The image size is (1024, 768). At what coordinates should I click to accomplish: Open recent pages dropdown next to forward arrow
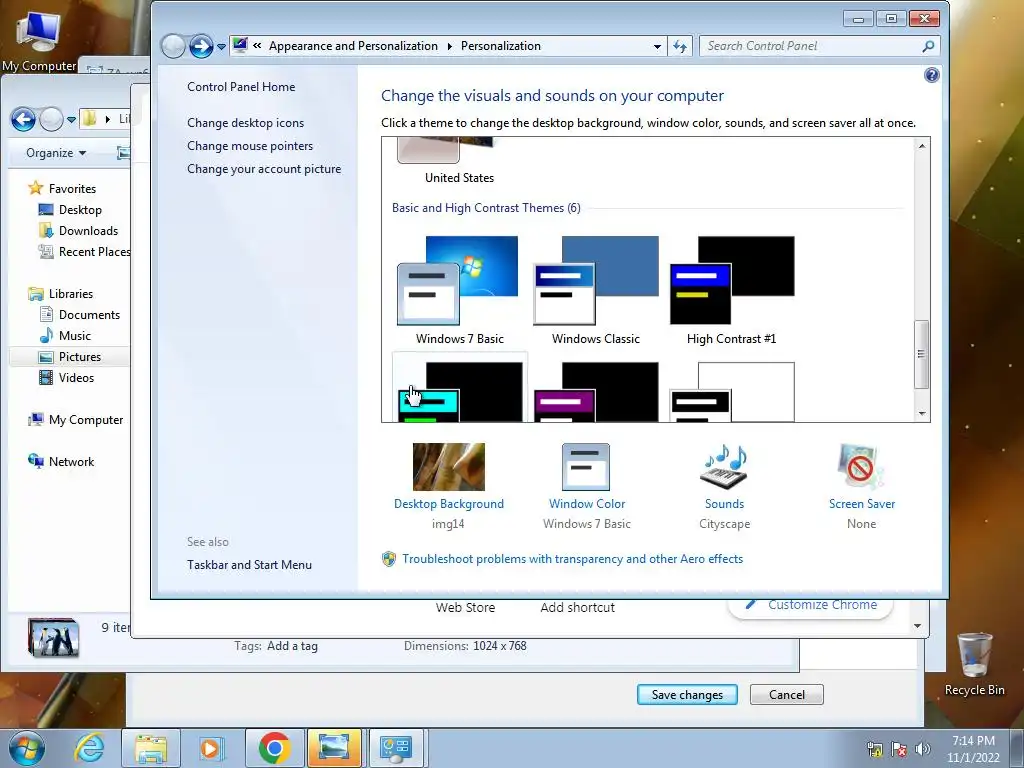click(x=221, y=46)
